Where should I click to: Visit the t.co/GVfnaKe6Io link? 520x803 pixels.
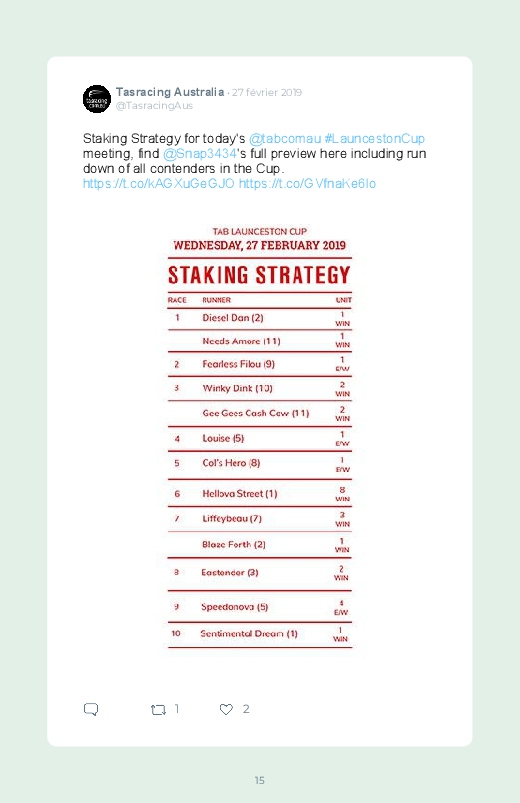tap(307, 183)
